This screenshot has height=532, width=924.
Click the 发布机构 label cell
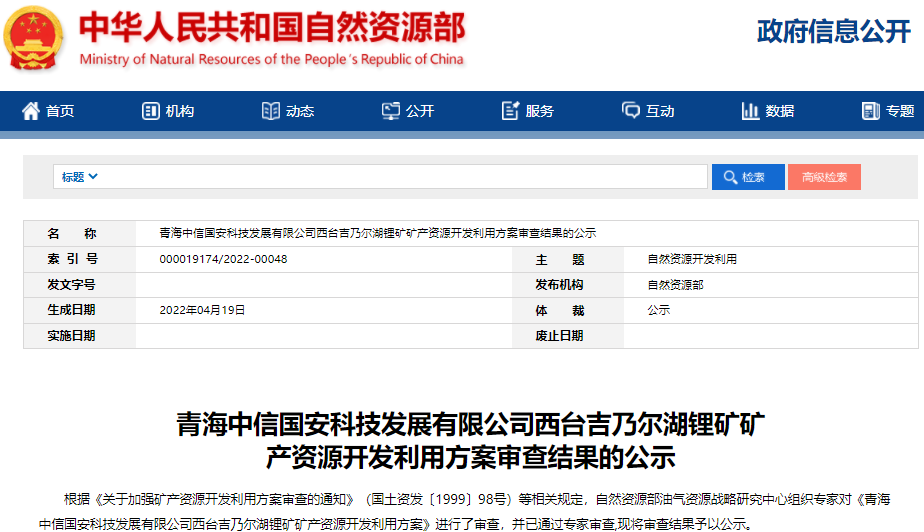[567, 285]
